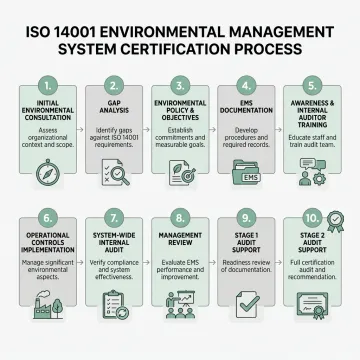Image resolution: width=360 pixels, height=360 pixels.
Task: Click text 'Identify gaps against ISO 14001 requirements.'
Action: coord(114,138)
